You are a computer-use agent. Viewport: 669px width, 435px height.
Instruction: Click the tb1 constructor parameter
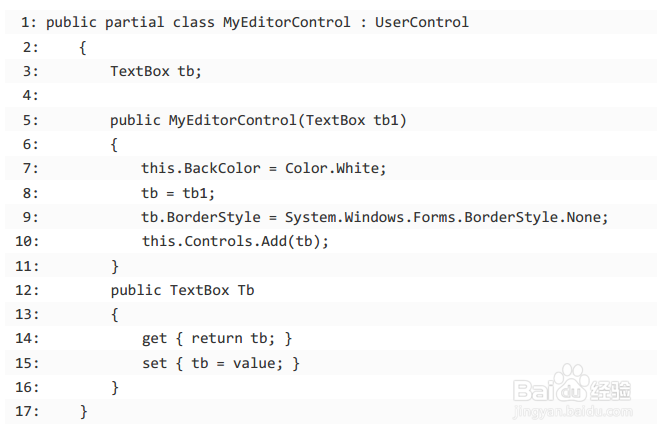388,120
